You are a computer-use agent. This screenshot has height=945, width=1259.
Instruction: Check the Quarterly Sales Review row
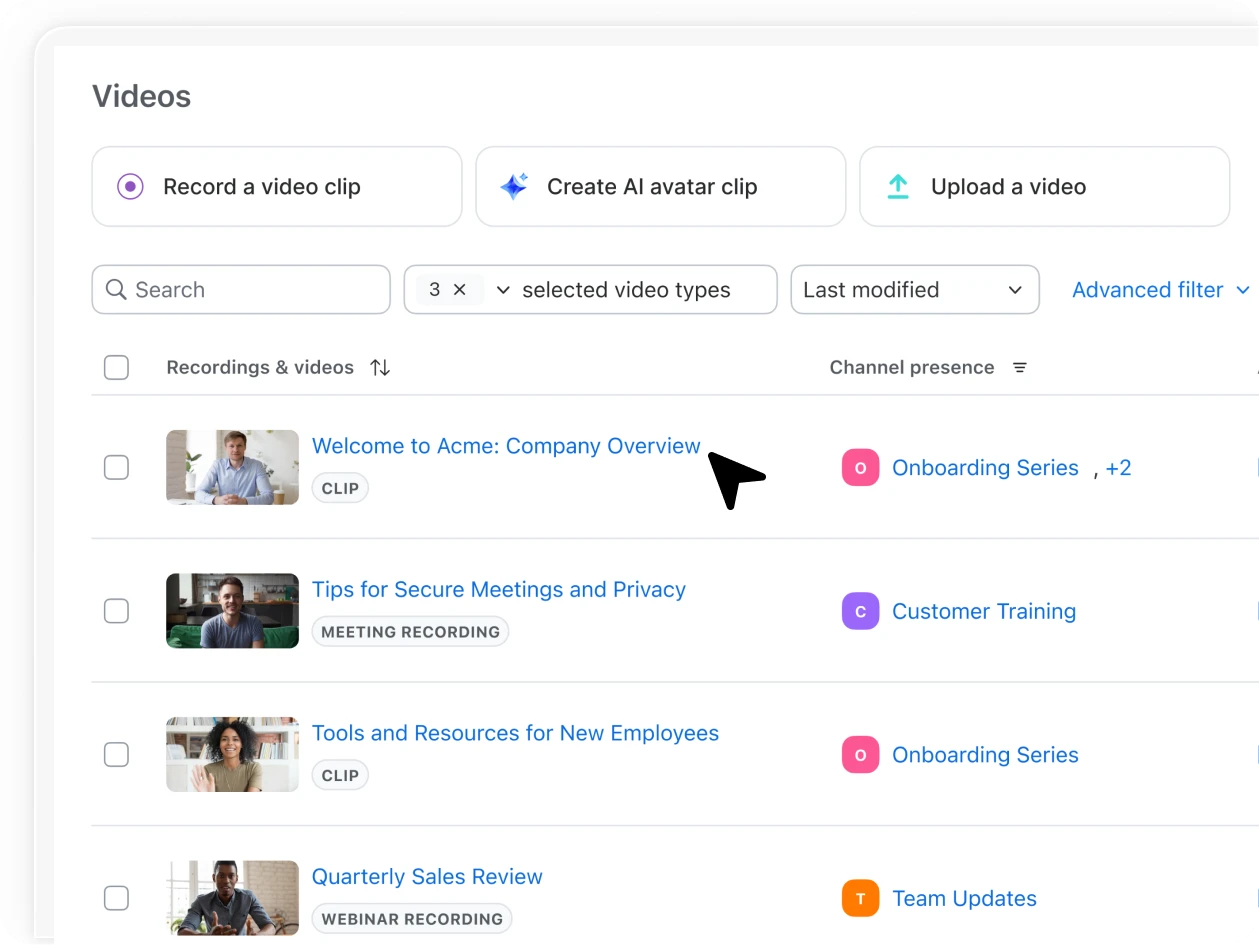point(116,898)
